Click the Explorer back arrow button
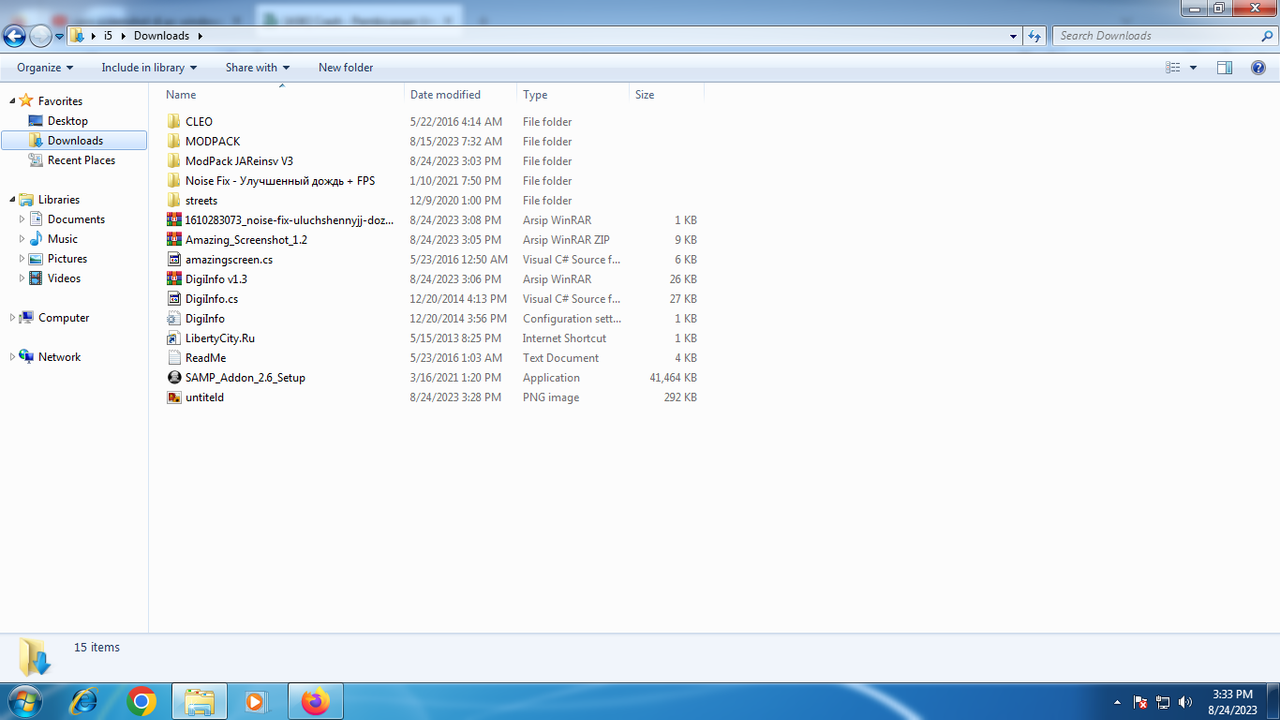The image size is (1280, 720). click(14, 37)
